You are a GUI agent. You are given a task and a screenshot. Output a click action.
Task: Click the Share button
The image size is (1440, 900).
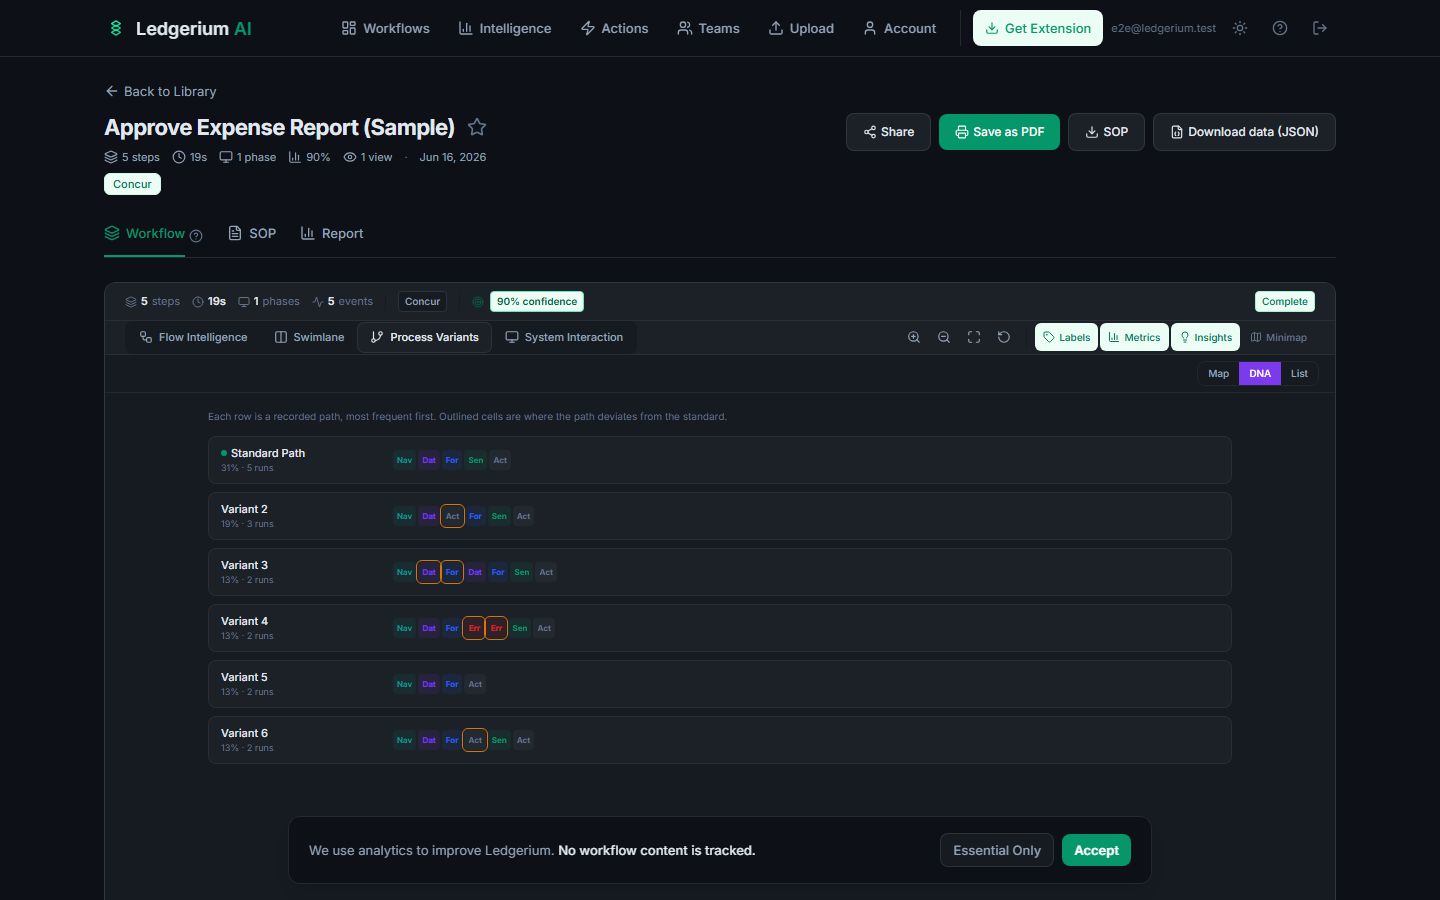[888, 132]
